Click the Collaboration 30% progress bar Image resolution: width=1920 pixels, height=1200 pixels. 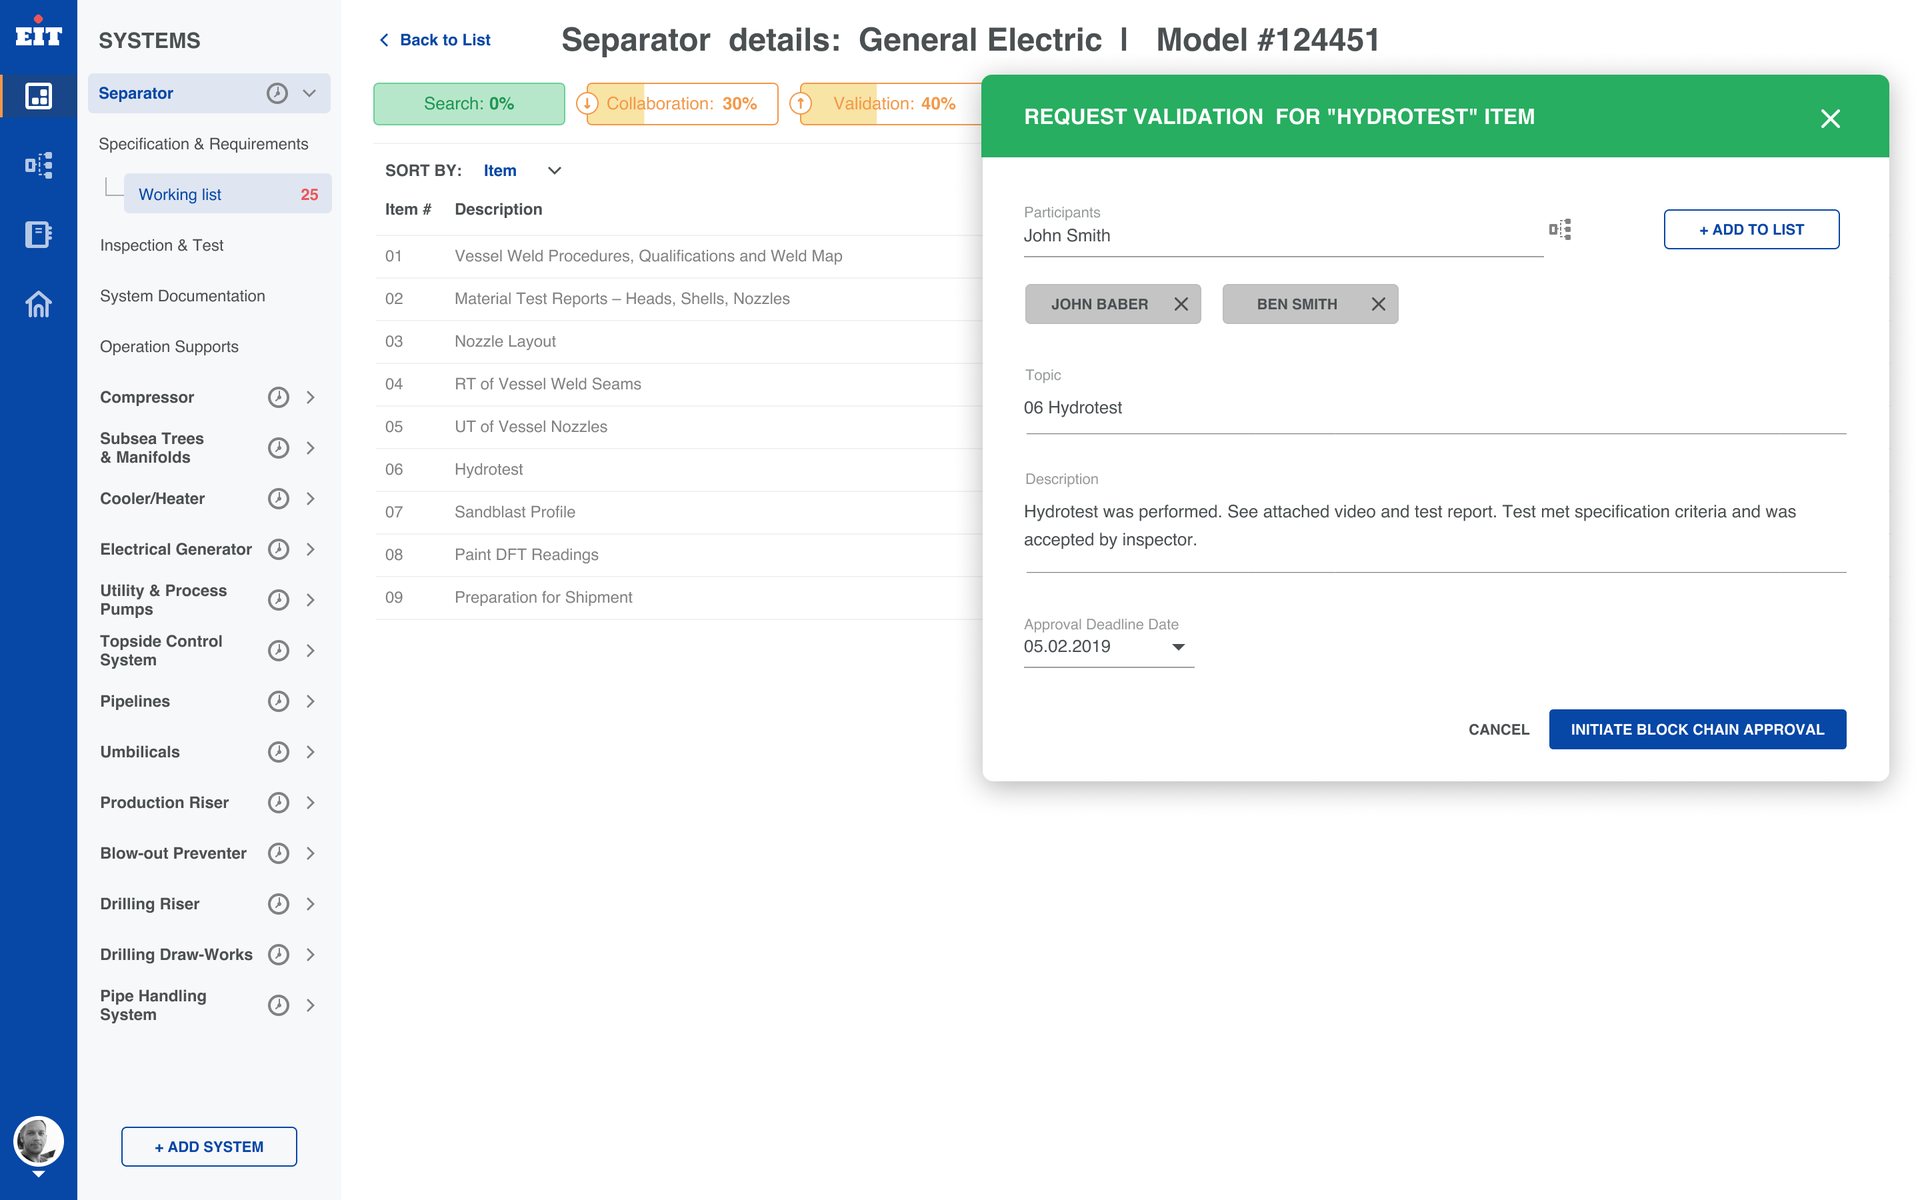click(682, 104)
